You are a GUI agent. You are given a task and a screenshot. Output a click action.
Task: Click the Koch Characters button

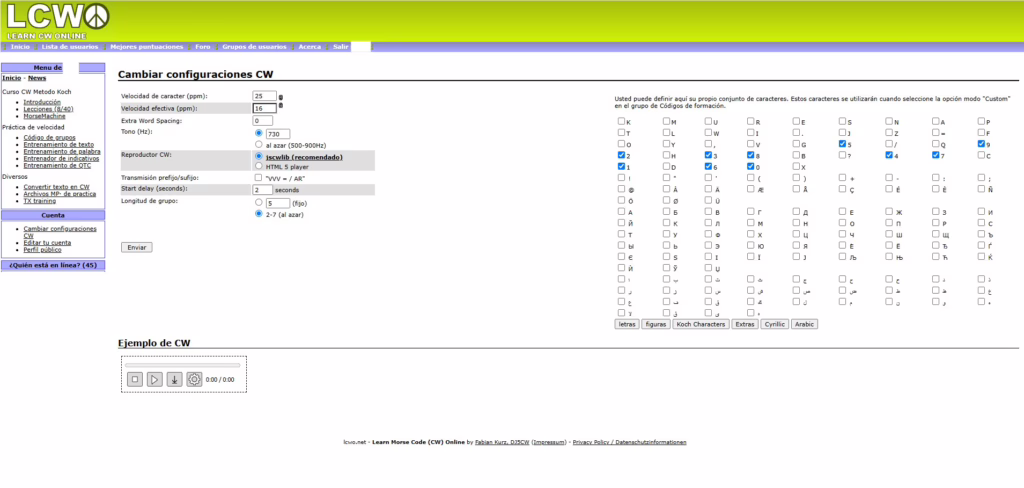(701, 324)
